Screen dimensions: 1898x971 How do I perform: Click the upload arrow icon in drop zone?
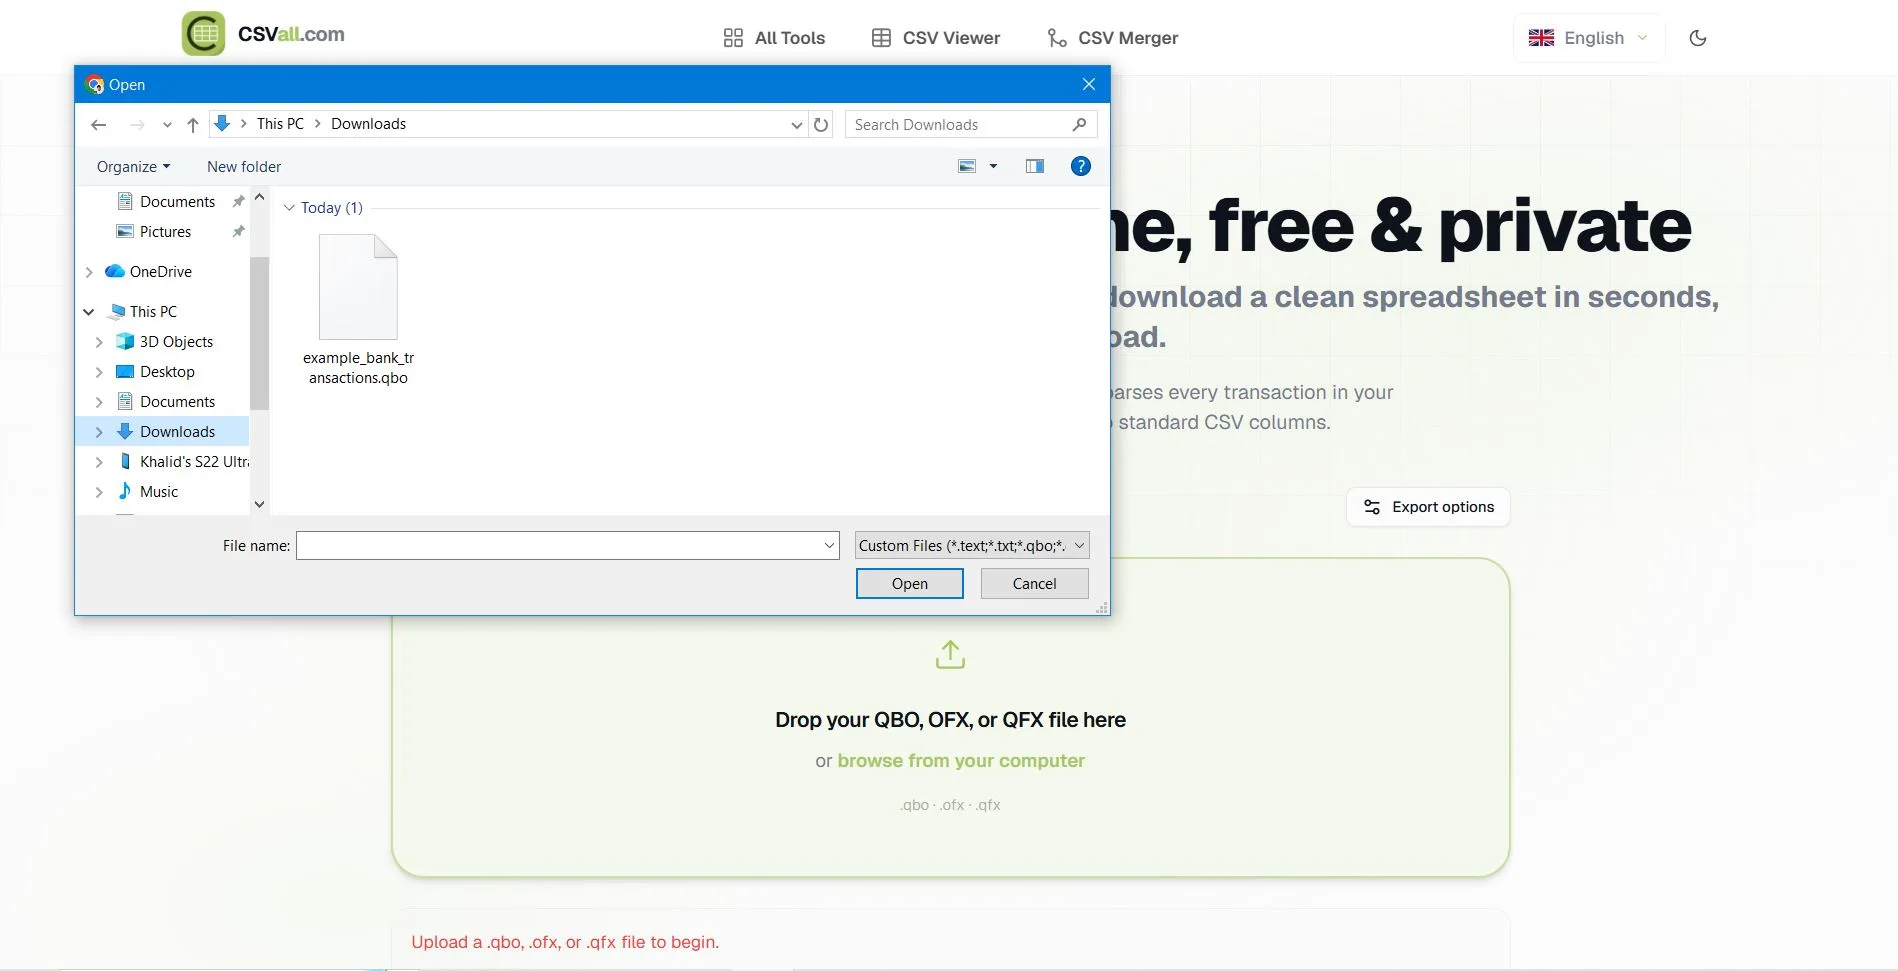click(x=950, y=655)
